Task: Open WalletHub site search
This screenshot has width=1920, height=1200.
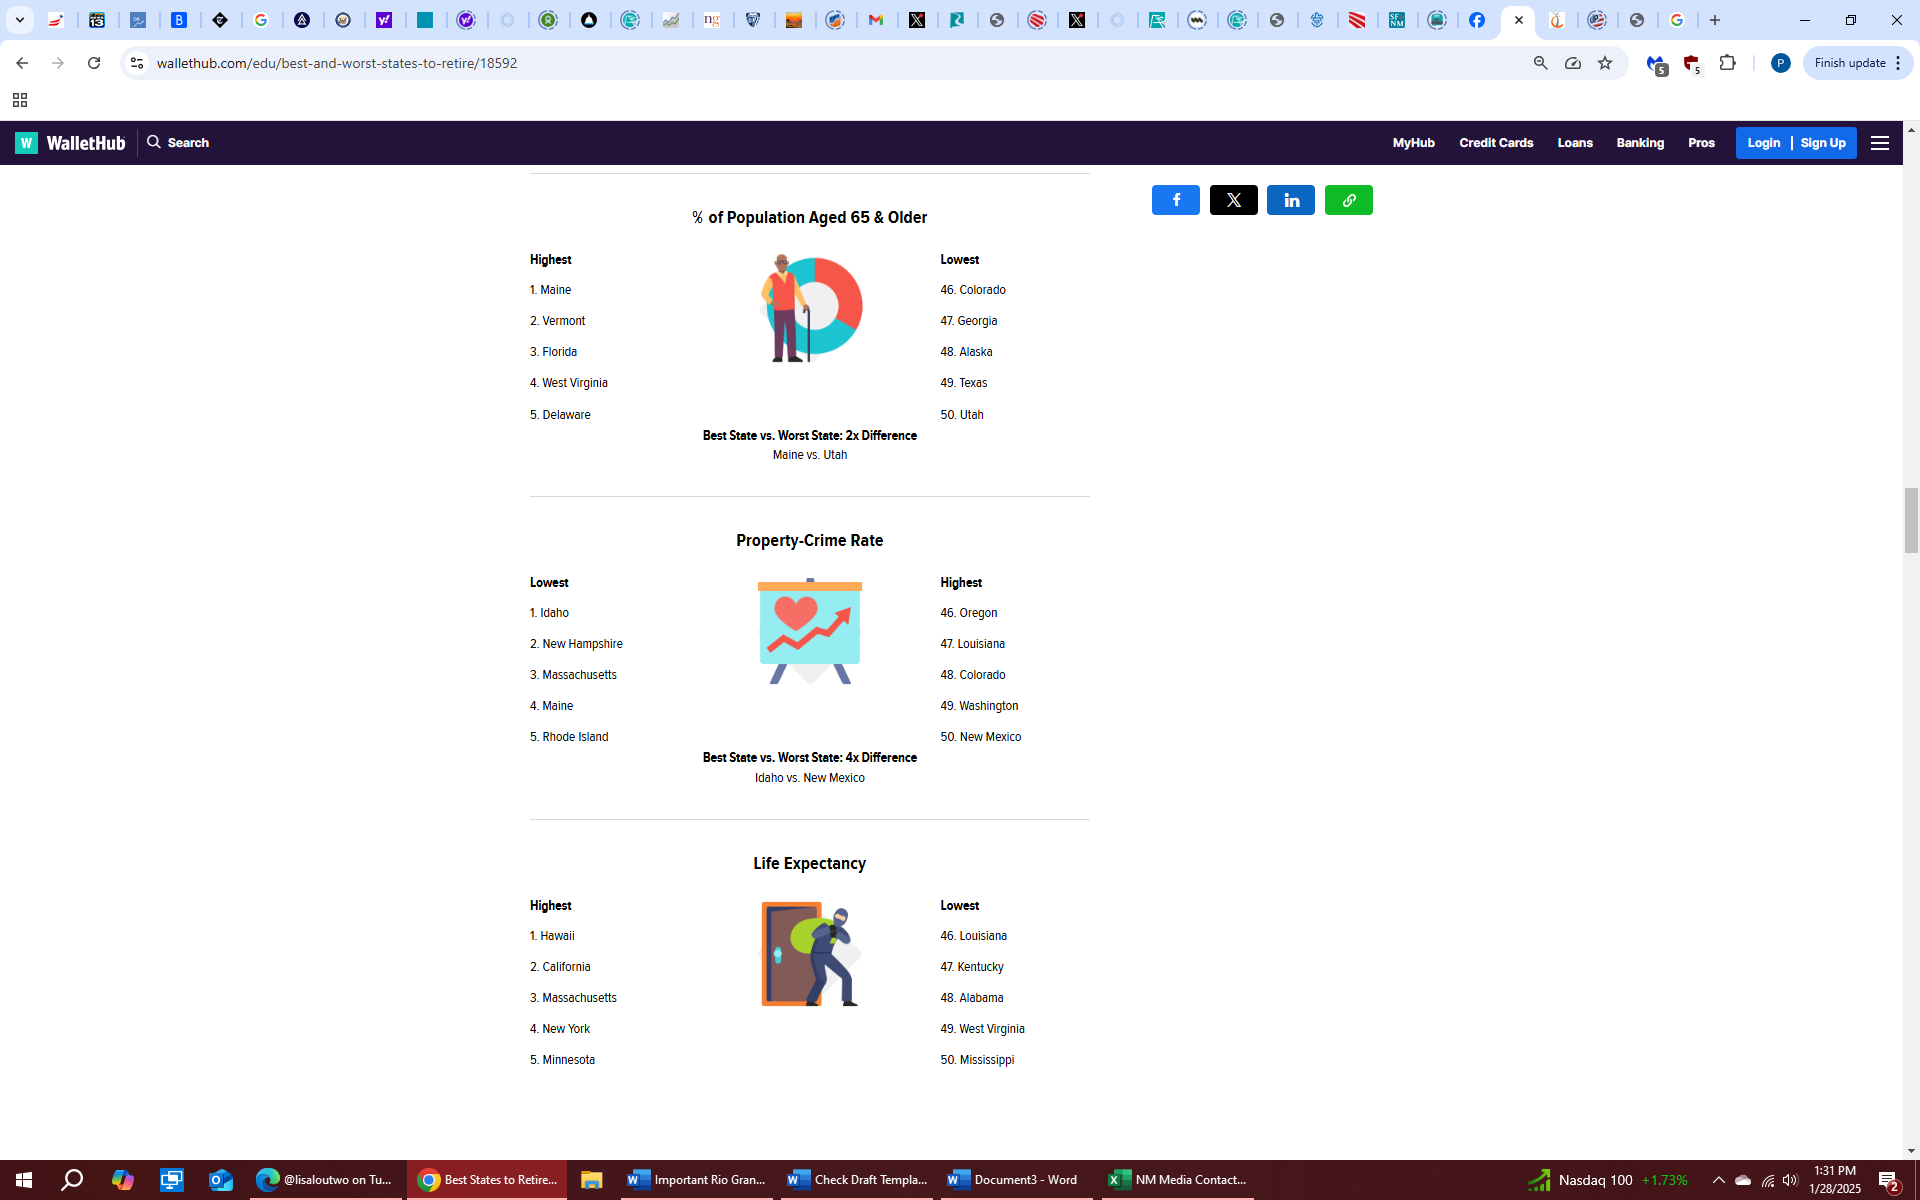Action: pos(178,143)
